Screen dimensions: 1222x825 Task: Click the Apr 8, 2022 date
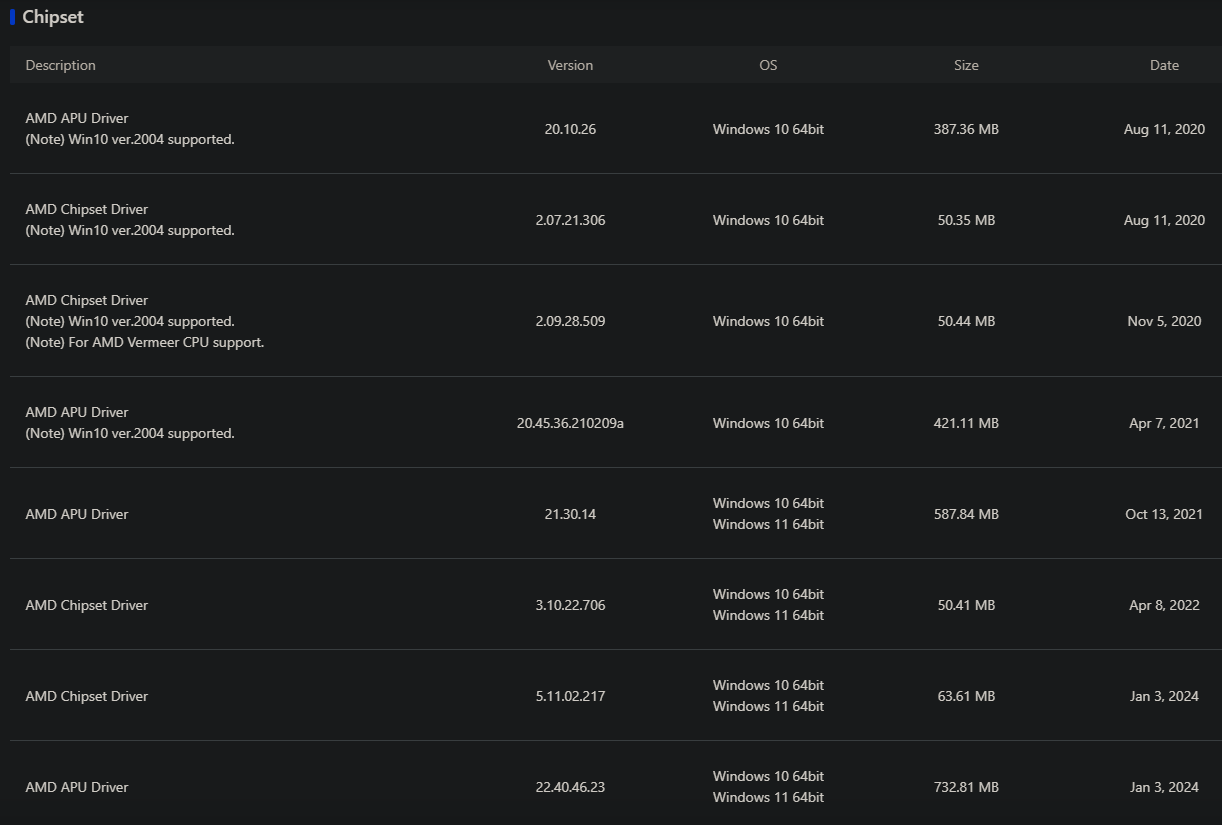[1164, 605]
